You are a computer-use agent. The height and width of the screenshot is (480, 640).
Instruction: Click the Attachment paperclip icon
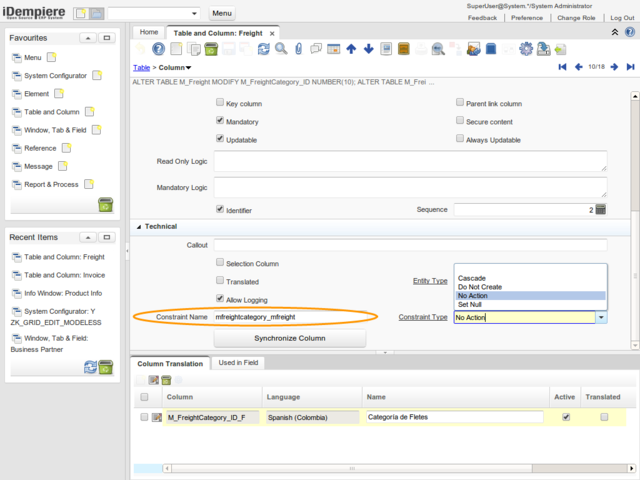(298, 48)
